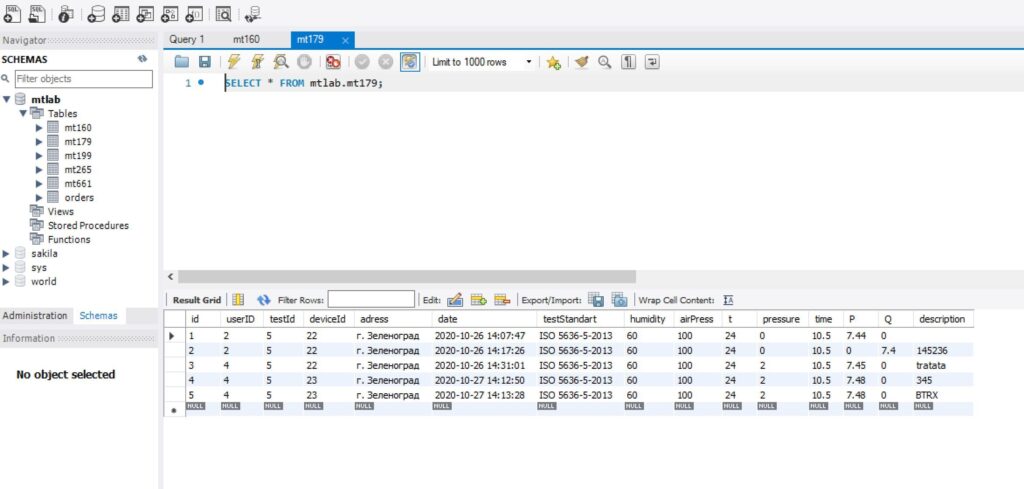The height and width of the screenshot is (489, 1024).
Task: Sort by the humidity column header
Action: coord(648,319)
